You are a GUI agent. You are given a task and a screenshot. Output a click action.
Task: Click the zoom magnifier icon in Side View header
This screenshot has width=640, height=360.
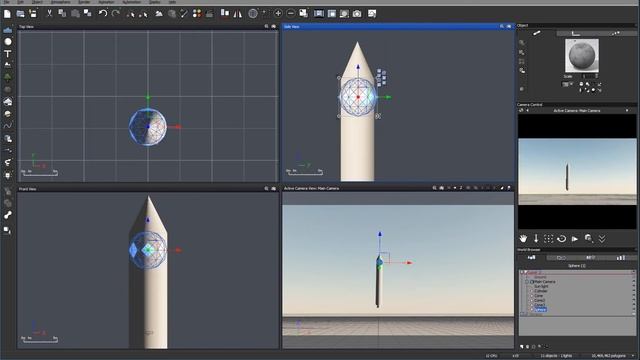click(502, 26)
